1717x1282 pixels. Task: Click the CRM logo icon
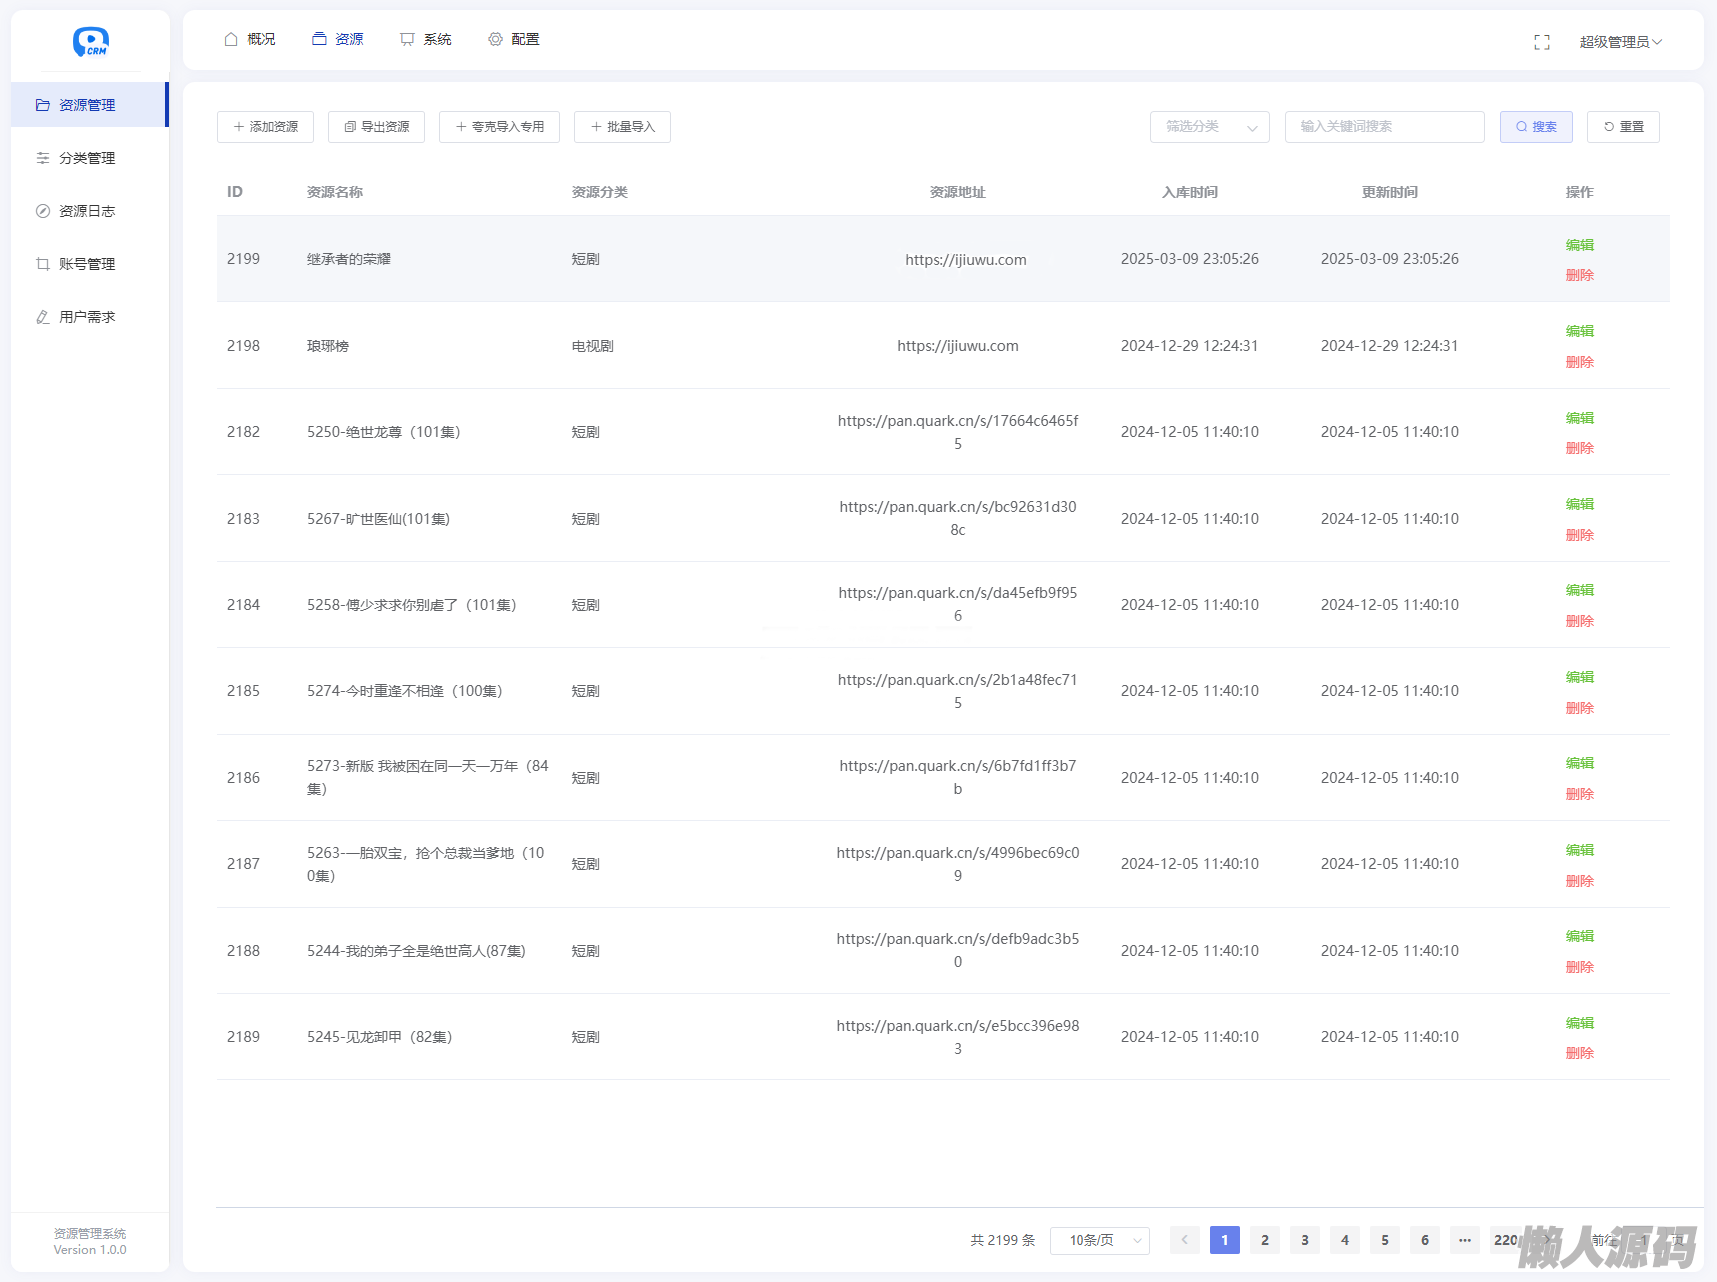tap(90, 41)
